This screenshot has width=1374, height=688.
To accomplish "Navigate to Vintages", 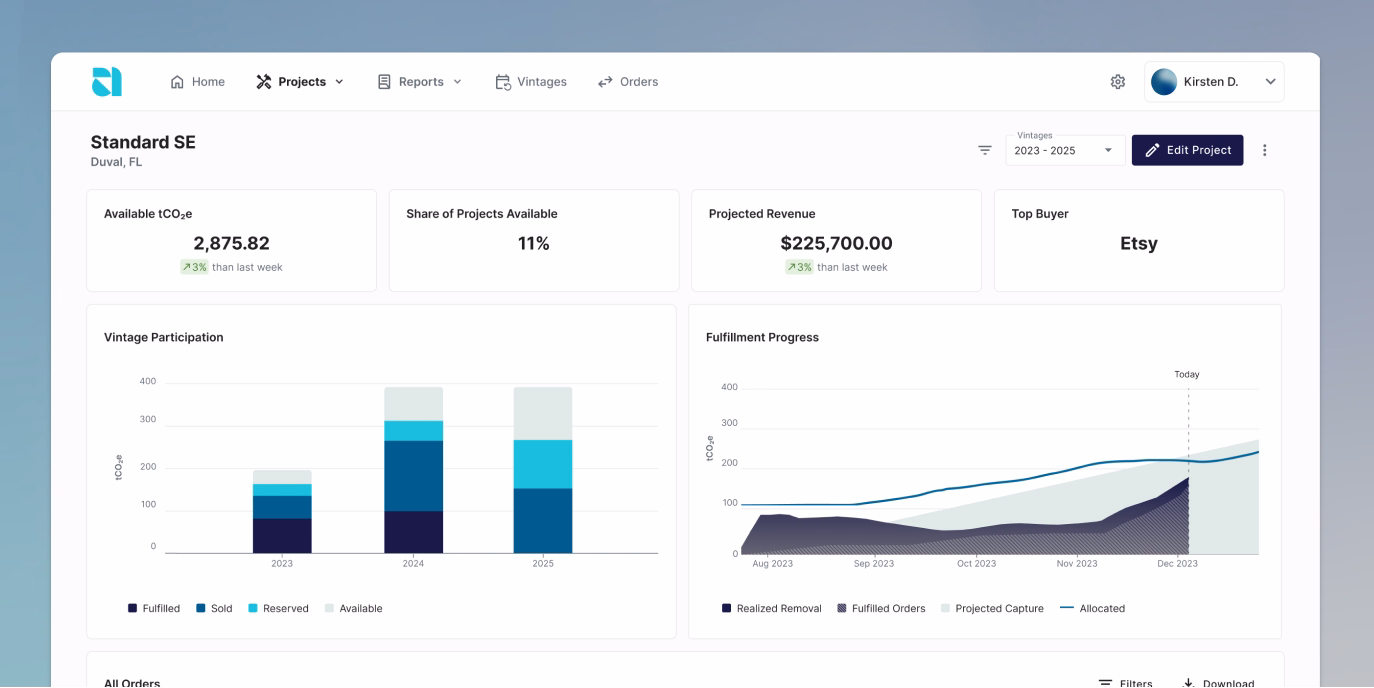I will 531,82.
